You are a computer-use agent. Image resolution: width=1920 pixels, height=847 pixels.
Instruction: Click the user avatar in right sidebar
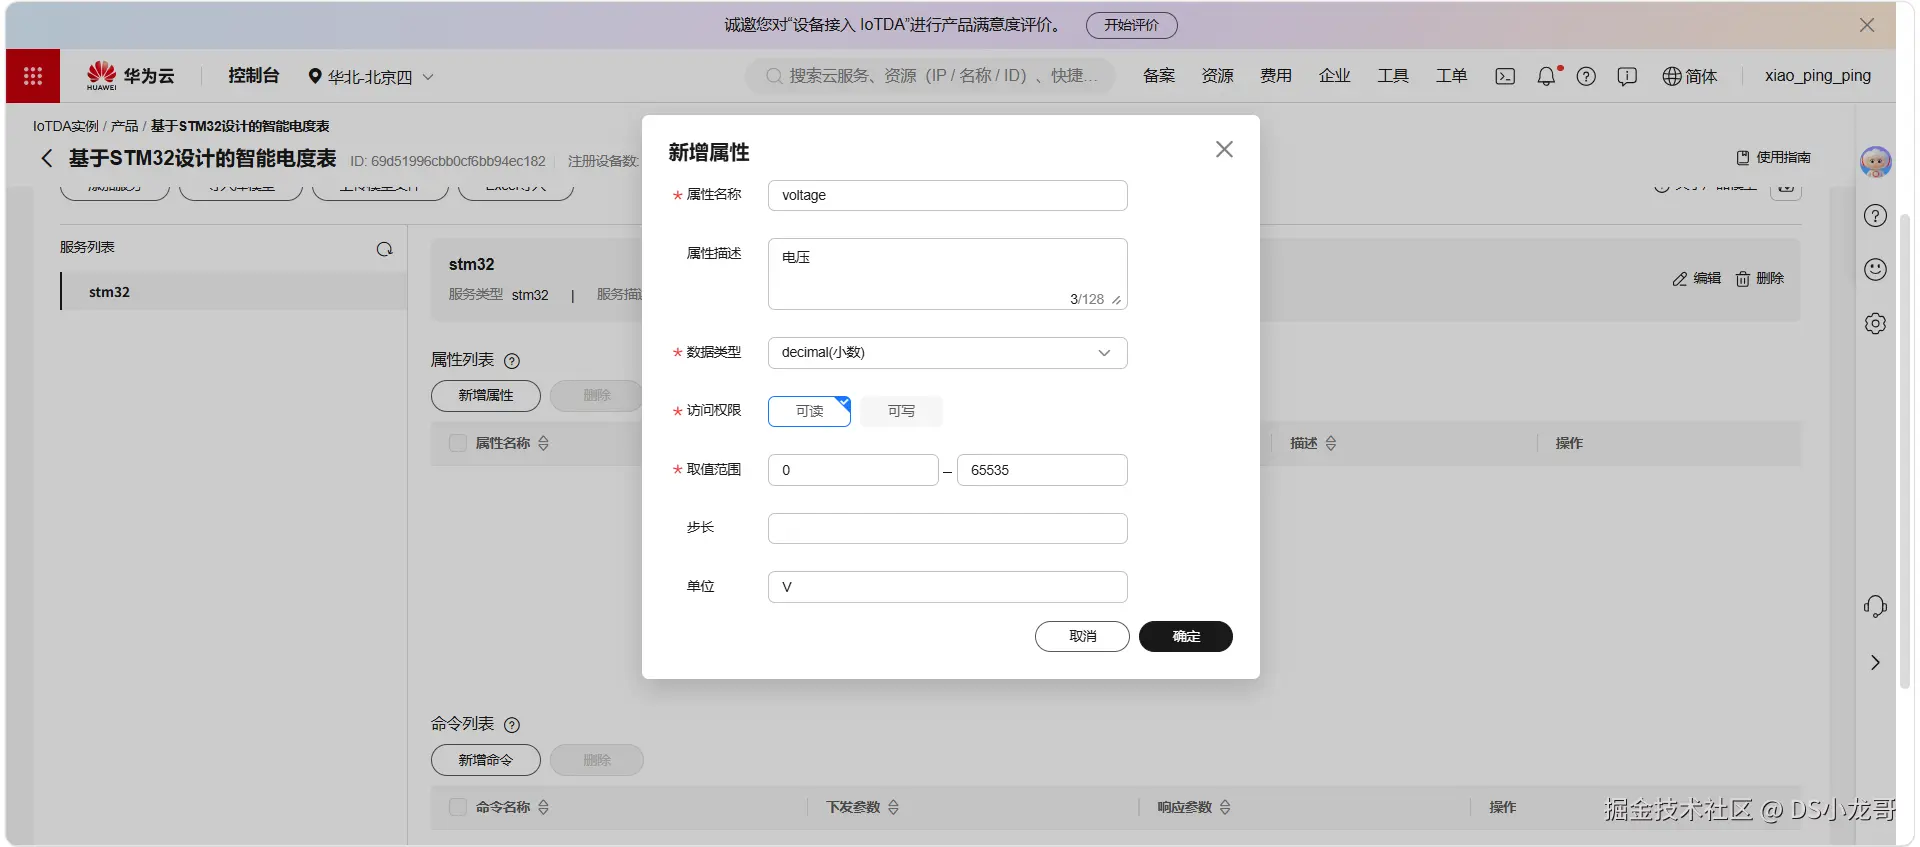click(x=1875, y=161)
